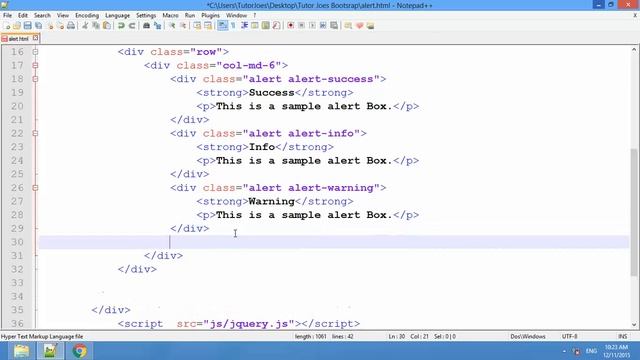
Task: Toggle the Function List toolbar icon
Action: [276, 26]
